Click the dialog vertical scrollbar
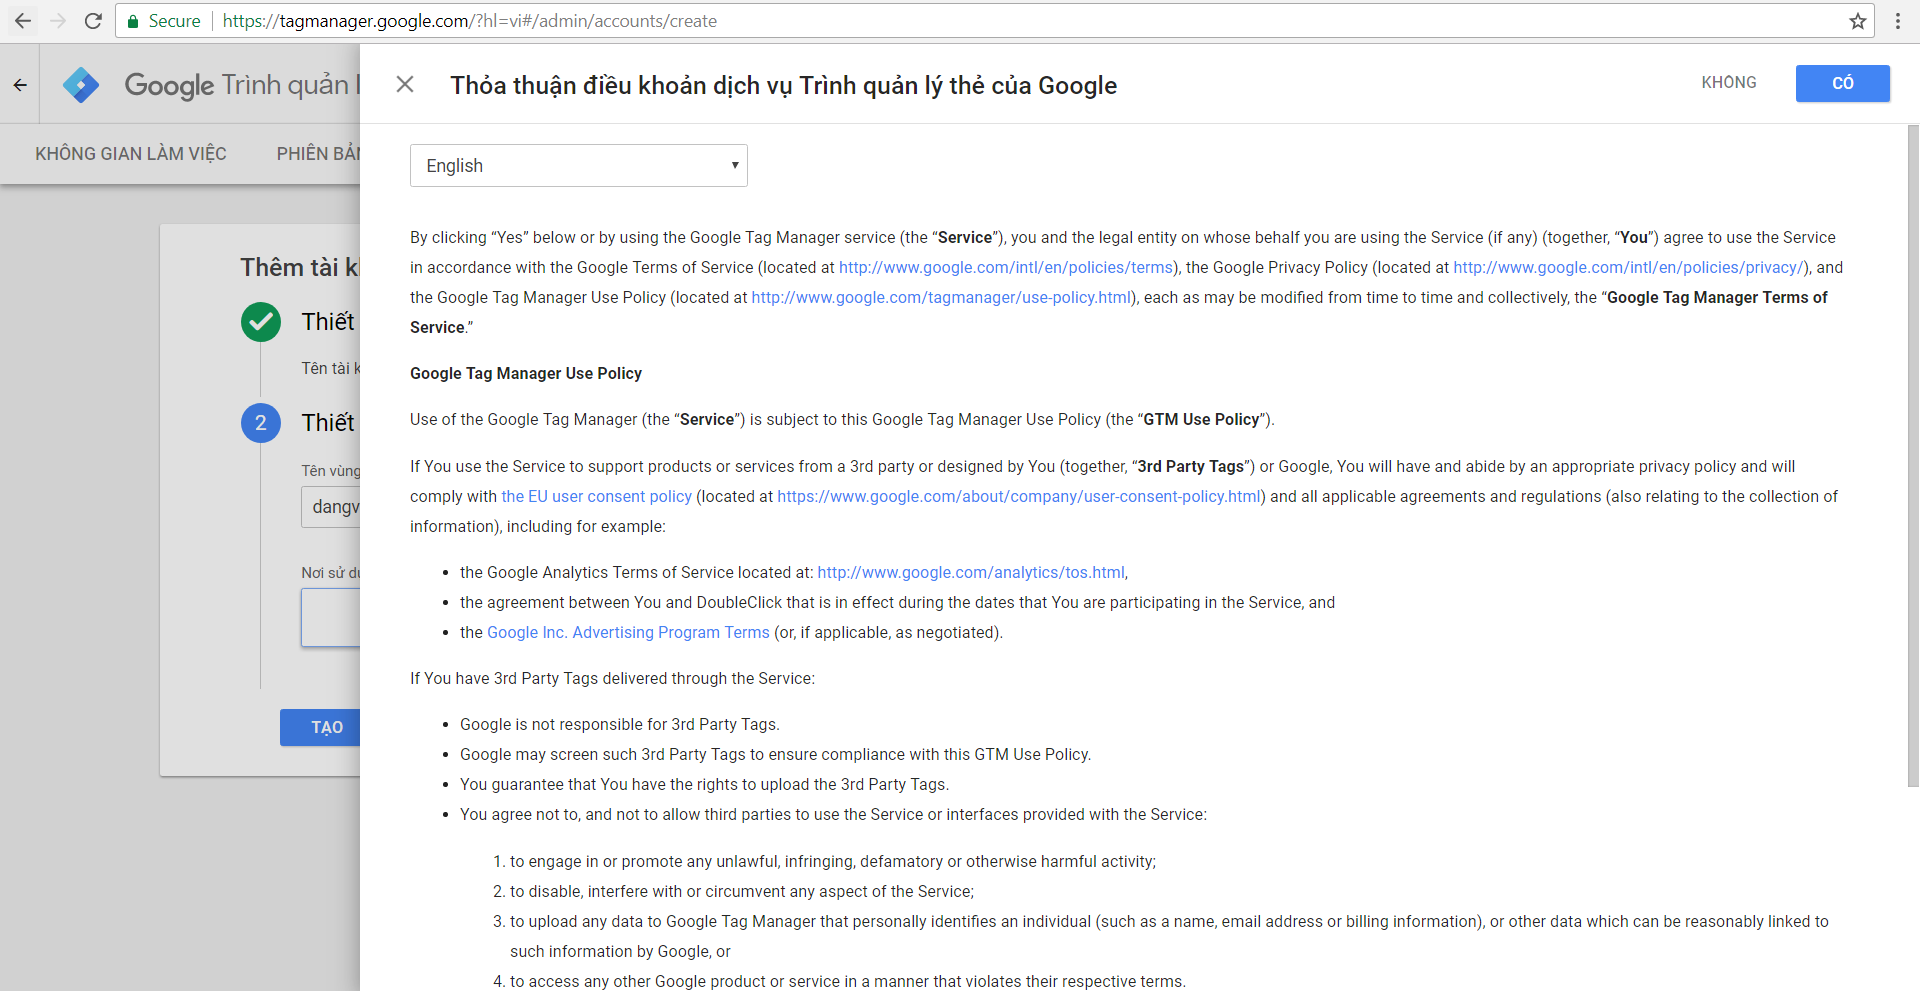The width and height of the screenshot is (1920, 991). [x=1913, y=456]
